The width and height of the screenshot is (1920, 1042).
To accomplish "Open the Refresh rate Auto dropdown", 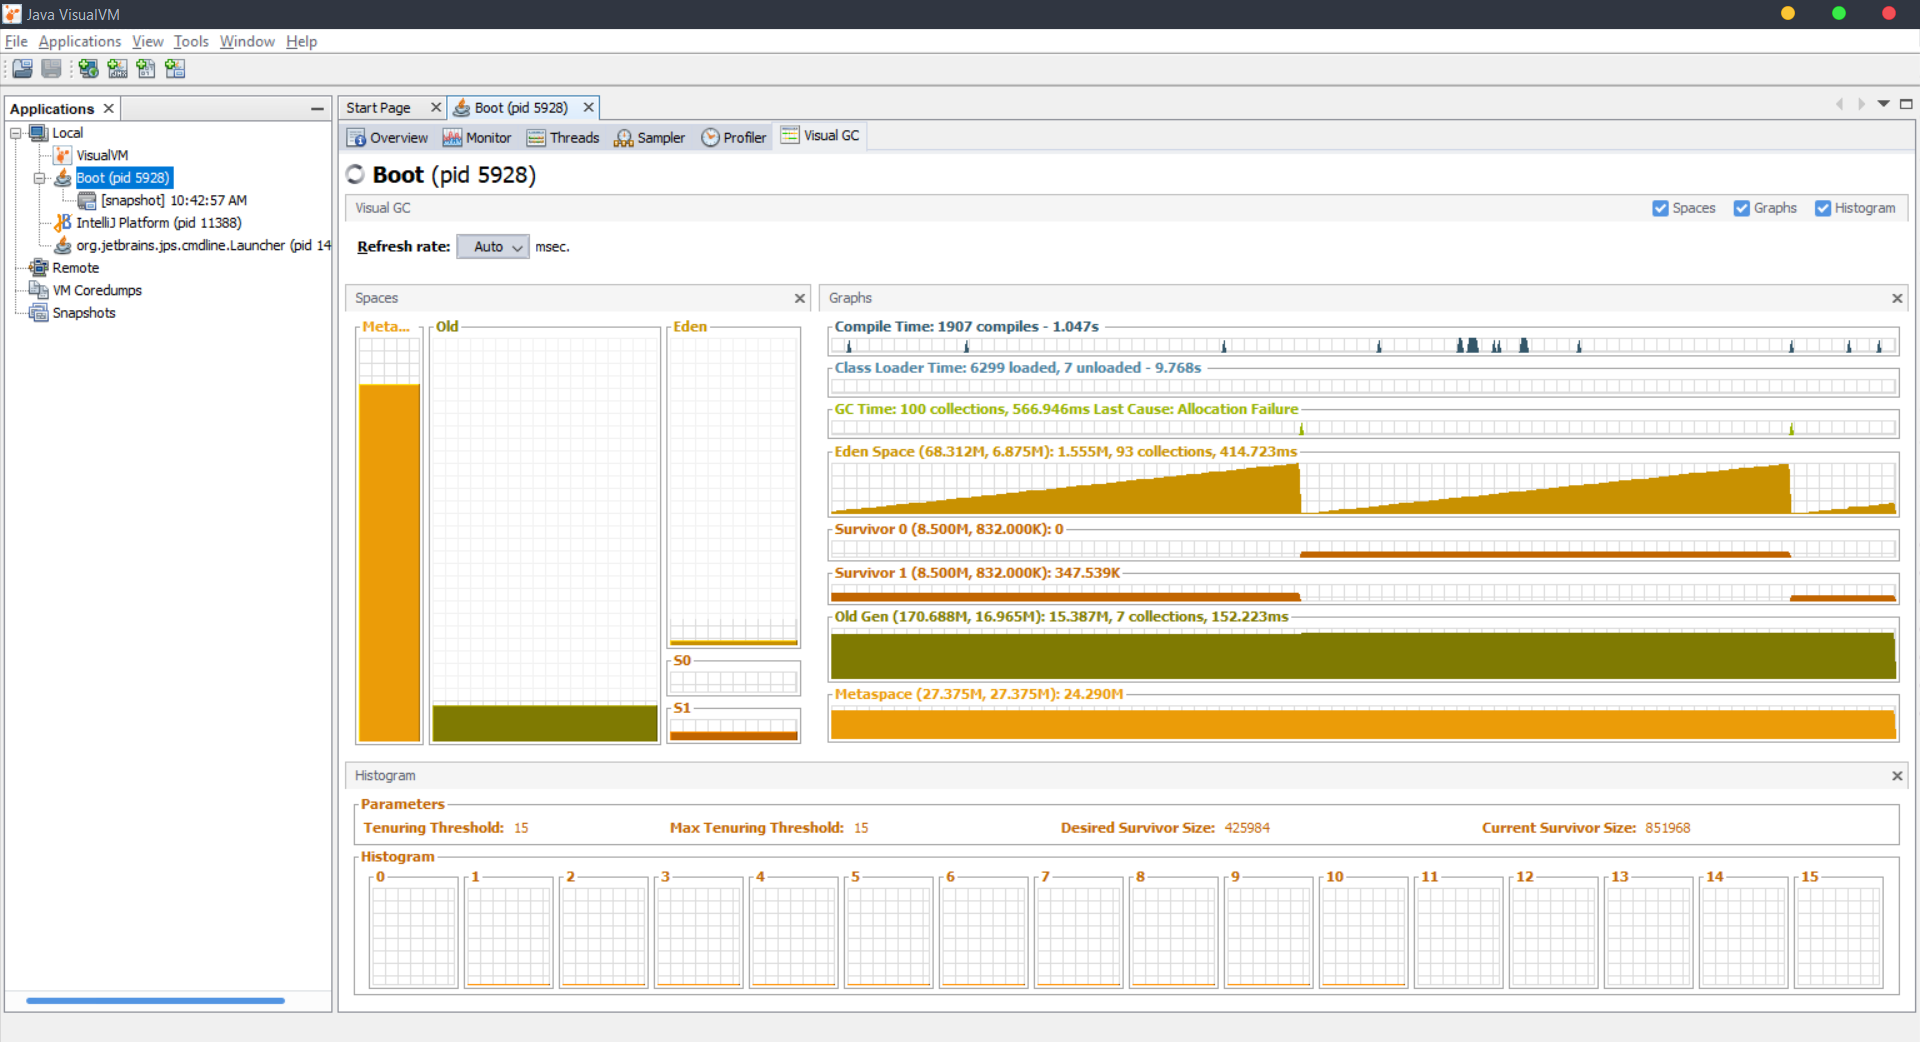I will pyautogui.click(x=493, y=247).
